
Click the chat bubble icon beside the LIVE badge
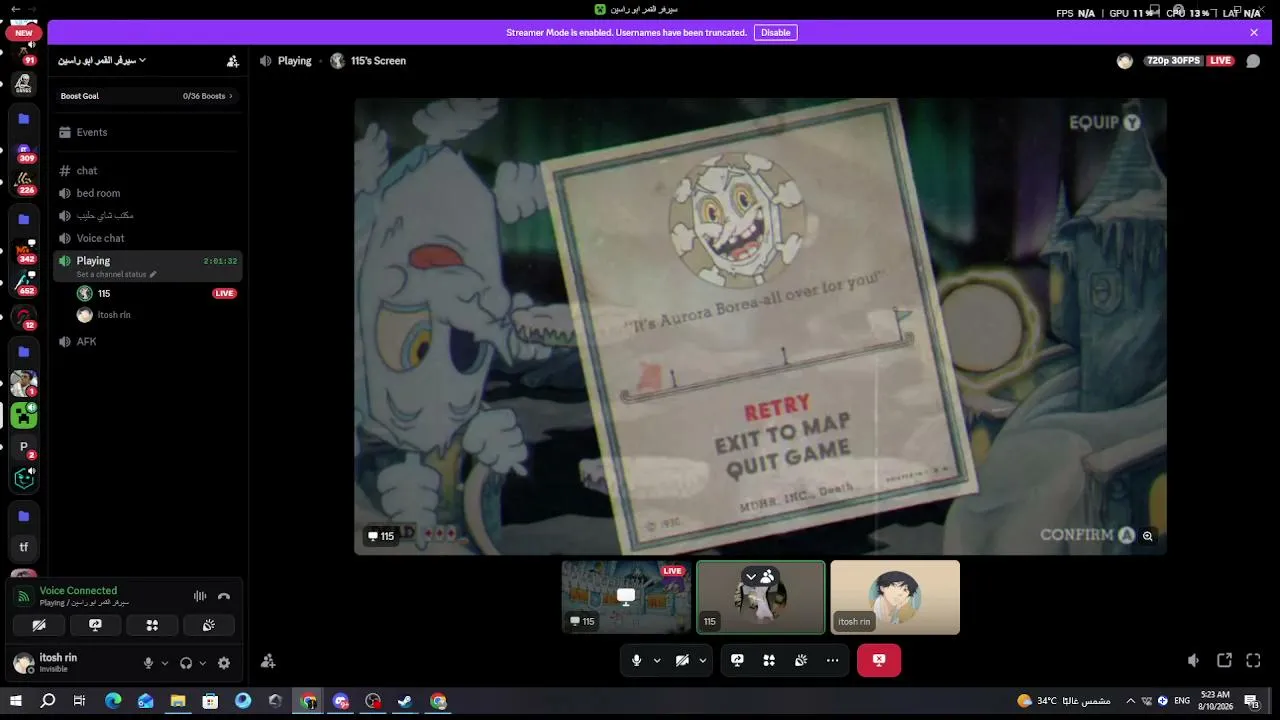[1253, 61]
